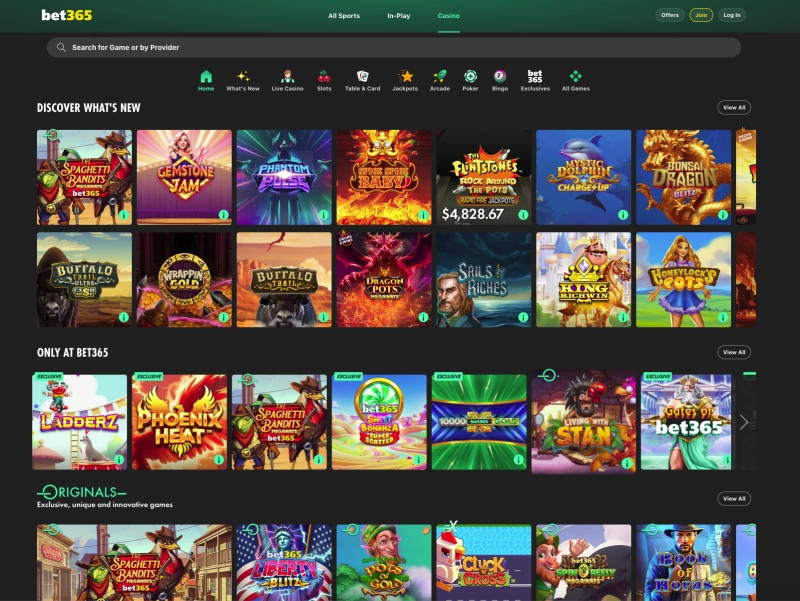Image resolution: width=800 pixels, height=601 pixels.
Task: Open Gates of bet365 game
Action: pos(686,422)
